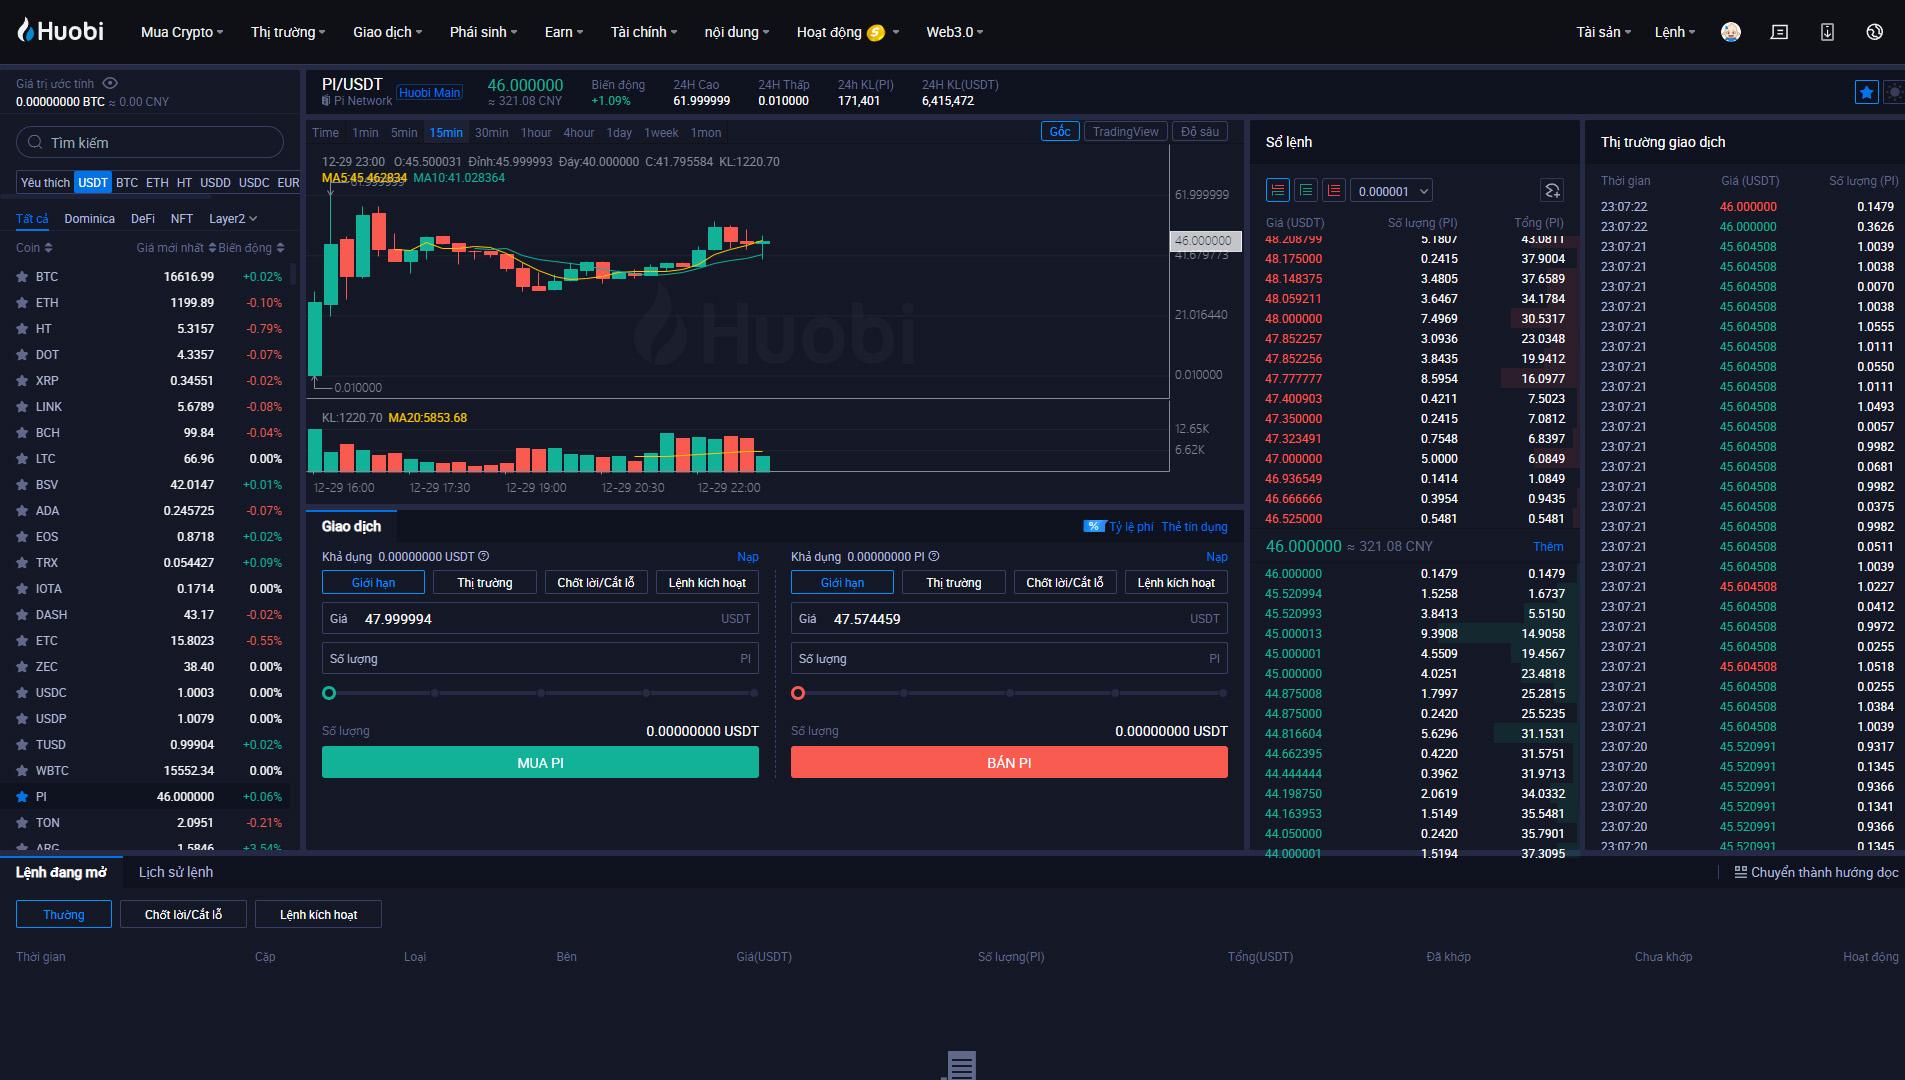
Task: Expand the Layer2 category dropdown
Action: click(x=233, y=218)
